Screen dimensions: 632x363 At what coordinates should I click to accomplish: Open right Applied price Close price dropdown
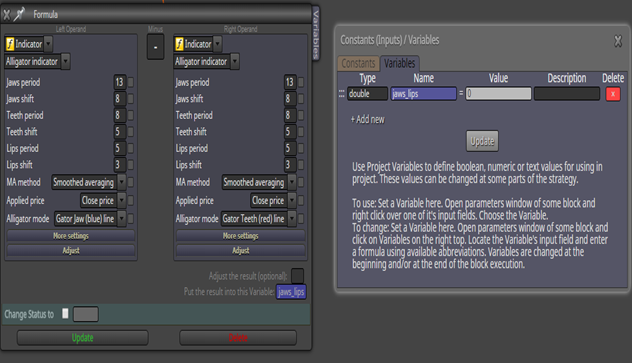point(273,200)
